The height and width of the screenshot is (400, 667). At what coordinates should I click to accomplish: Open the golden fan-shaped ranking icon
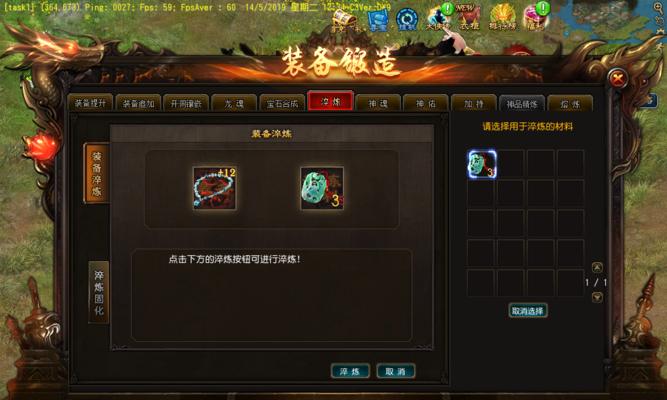click(503, 18)
